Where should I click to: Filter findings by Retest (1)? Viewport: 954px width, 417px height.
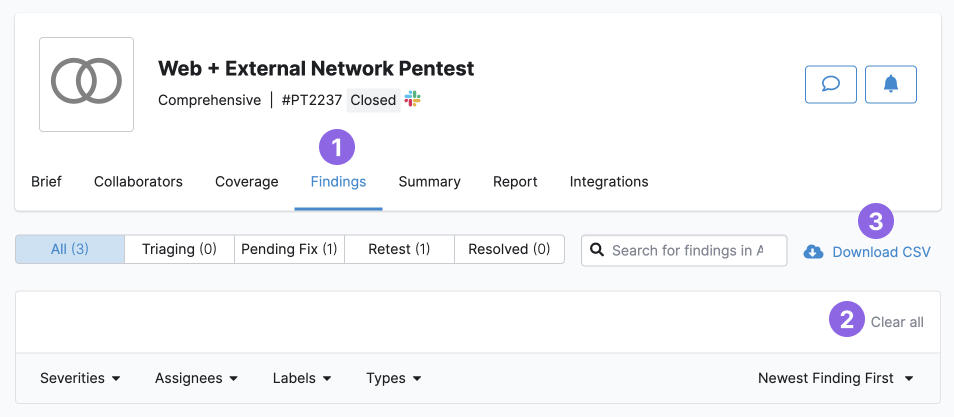(x=399, y=249)
